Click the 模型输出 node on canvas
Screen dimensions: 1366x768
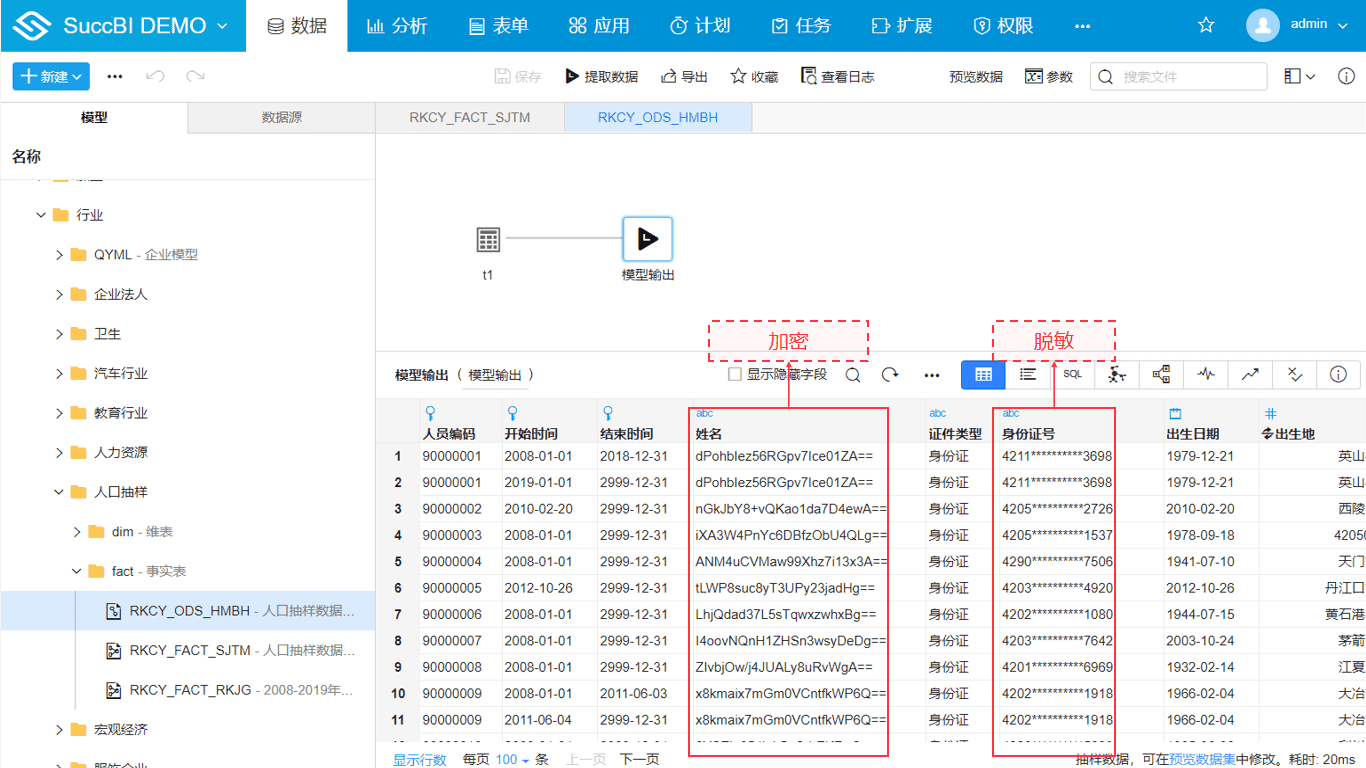tap(647, 240)
